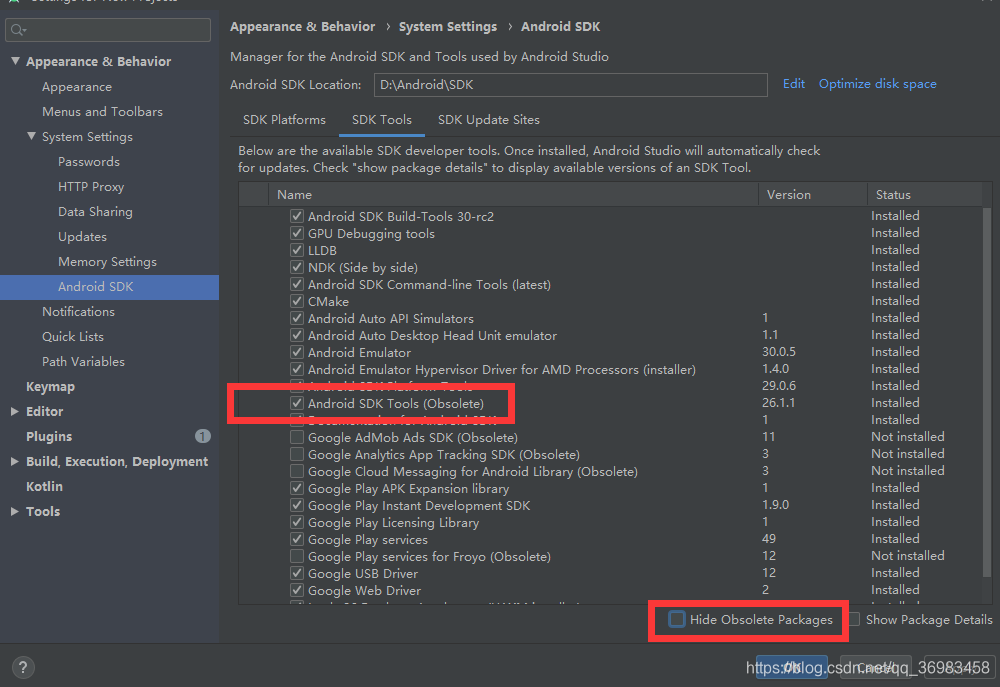Check Google AdMob Ads SDK (Obsolete)
The image size is (1000, 687).
click(297, 438)
